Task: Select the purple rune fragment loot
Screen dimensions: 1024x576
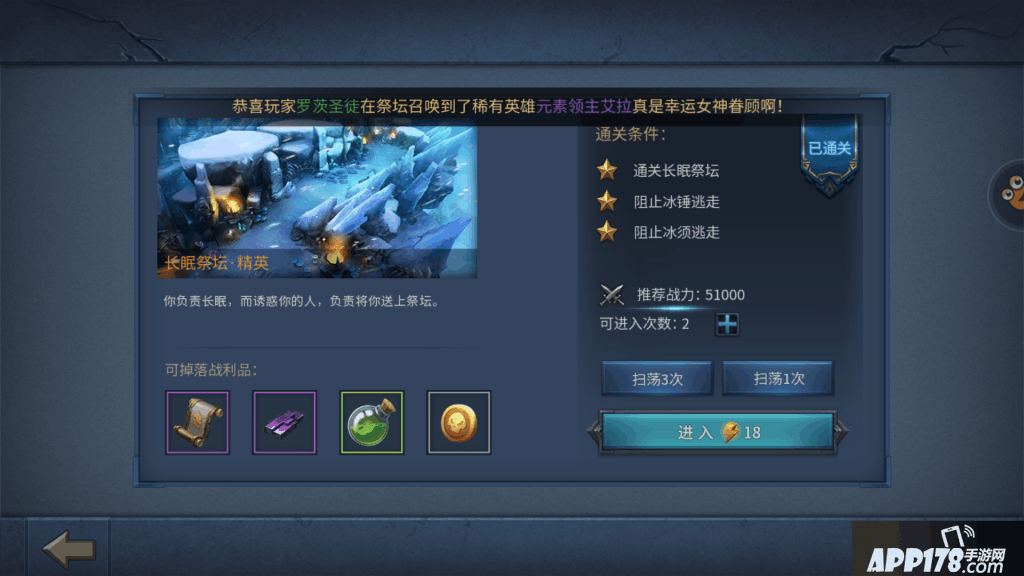Action: click(284, 423)
